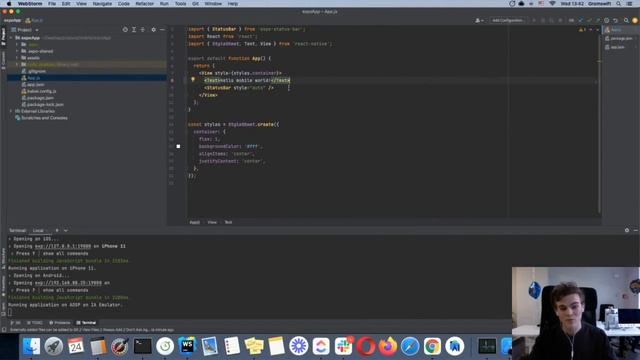The height and width of the screenshot is (360, 640).
Task: Open the Code menu
Action: click(x=124, y=4)
